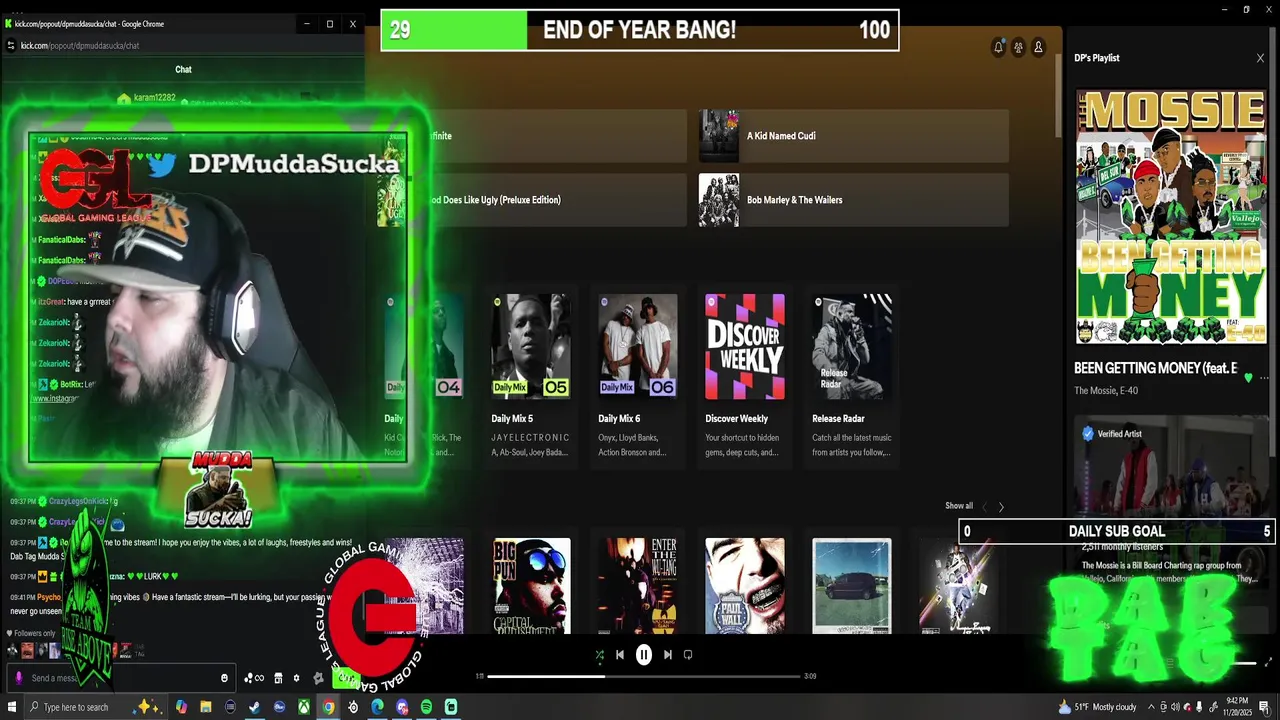Viewport: 1280px width, 720px height.
Task: Open the clock showing 9:42 PM
Action: pyautogui.click(x=1236, y=707)
